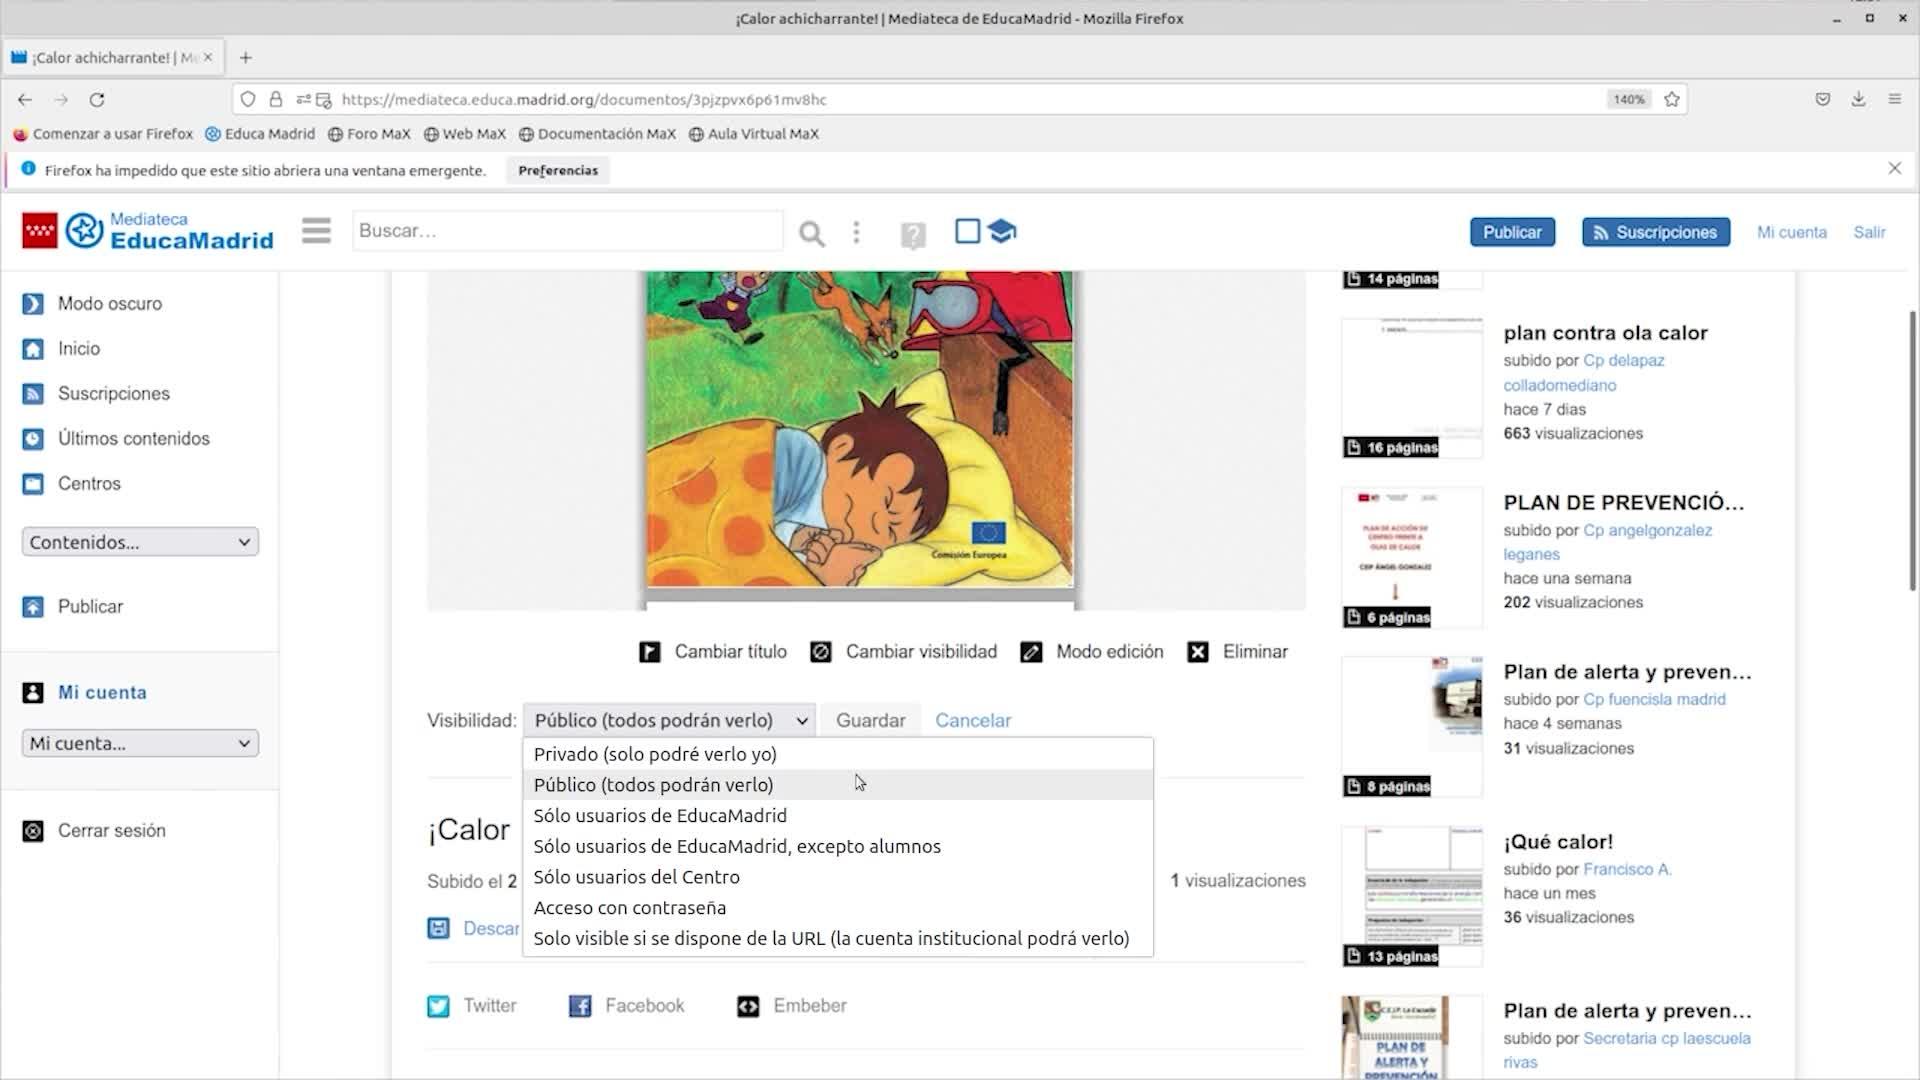Click the Cancelar link
This screenshot has height=1080, width=1920.
[972, 720]
